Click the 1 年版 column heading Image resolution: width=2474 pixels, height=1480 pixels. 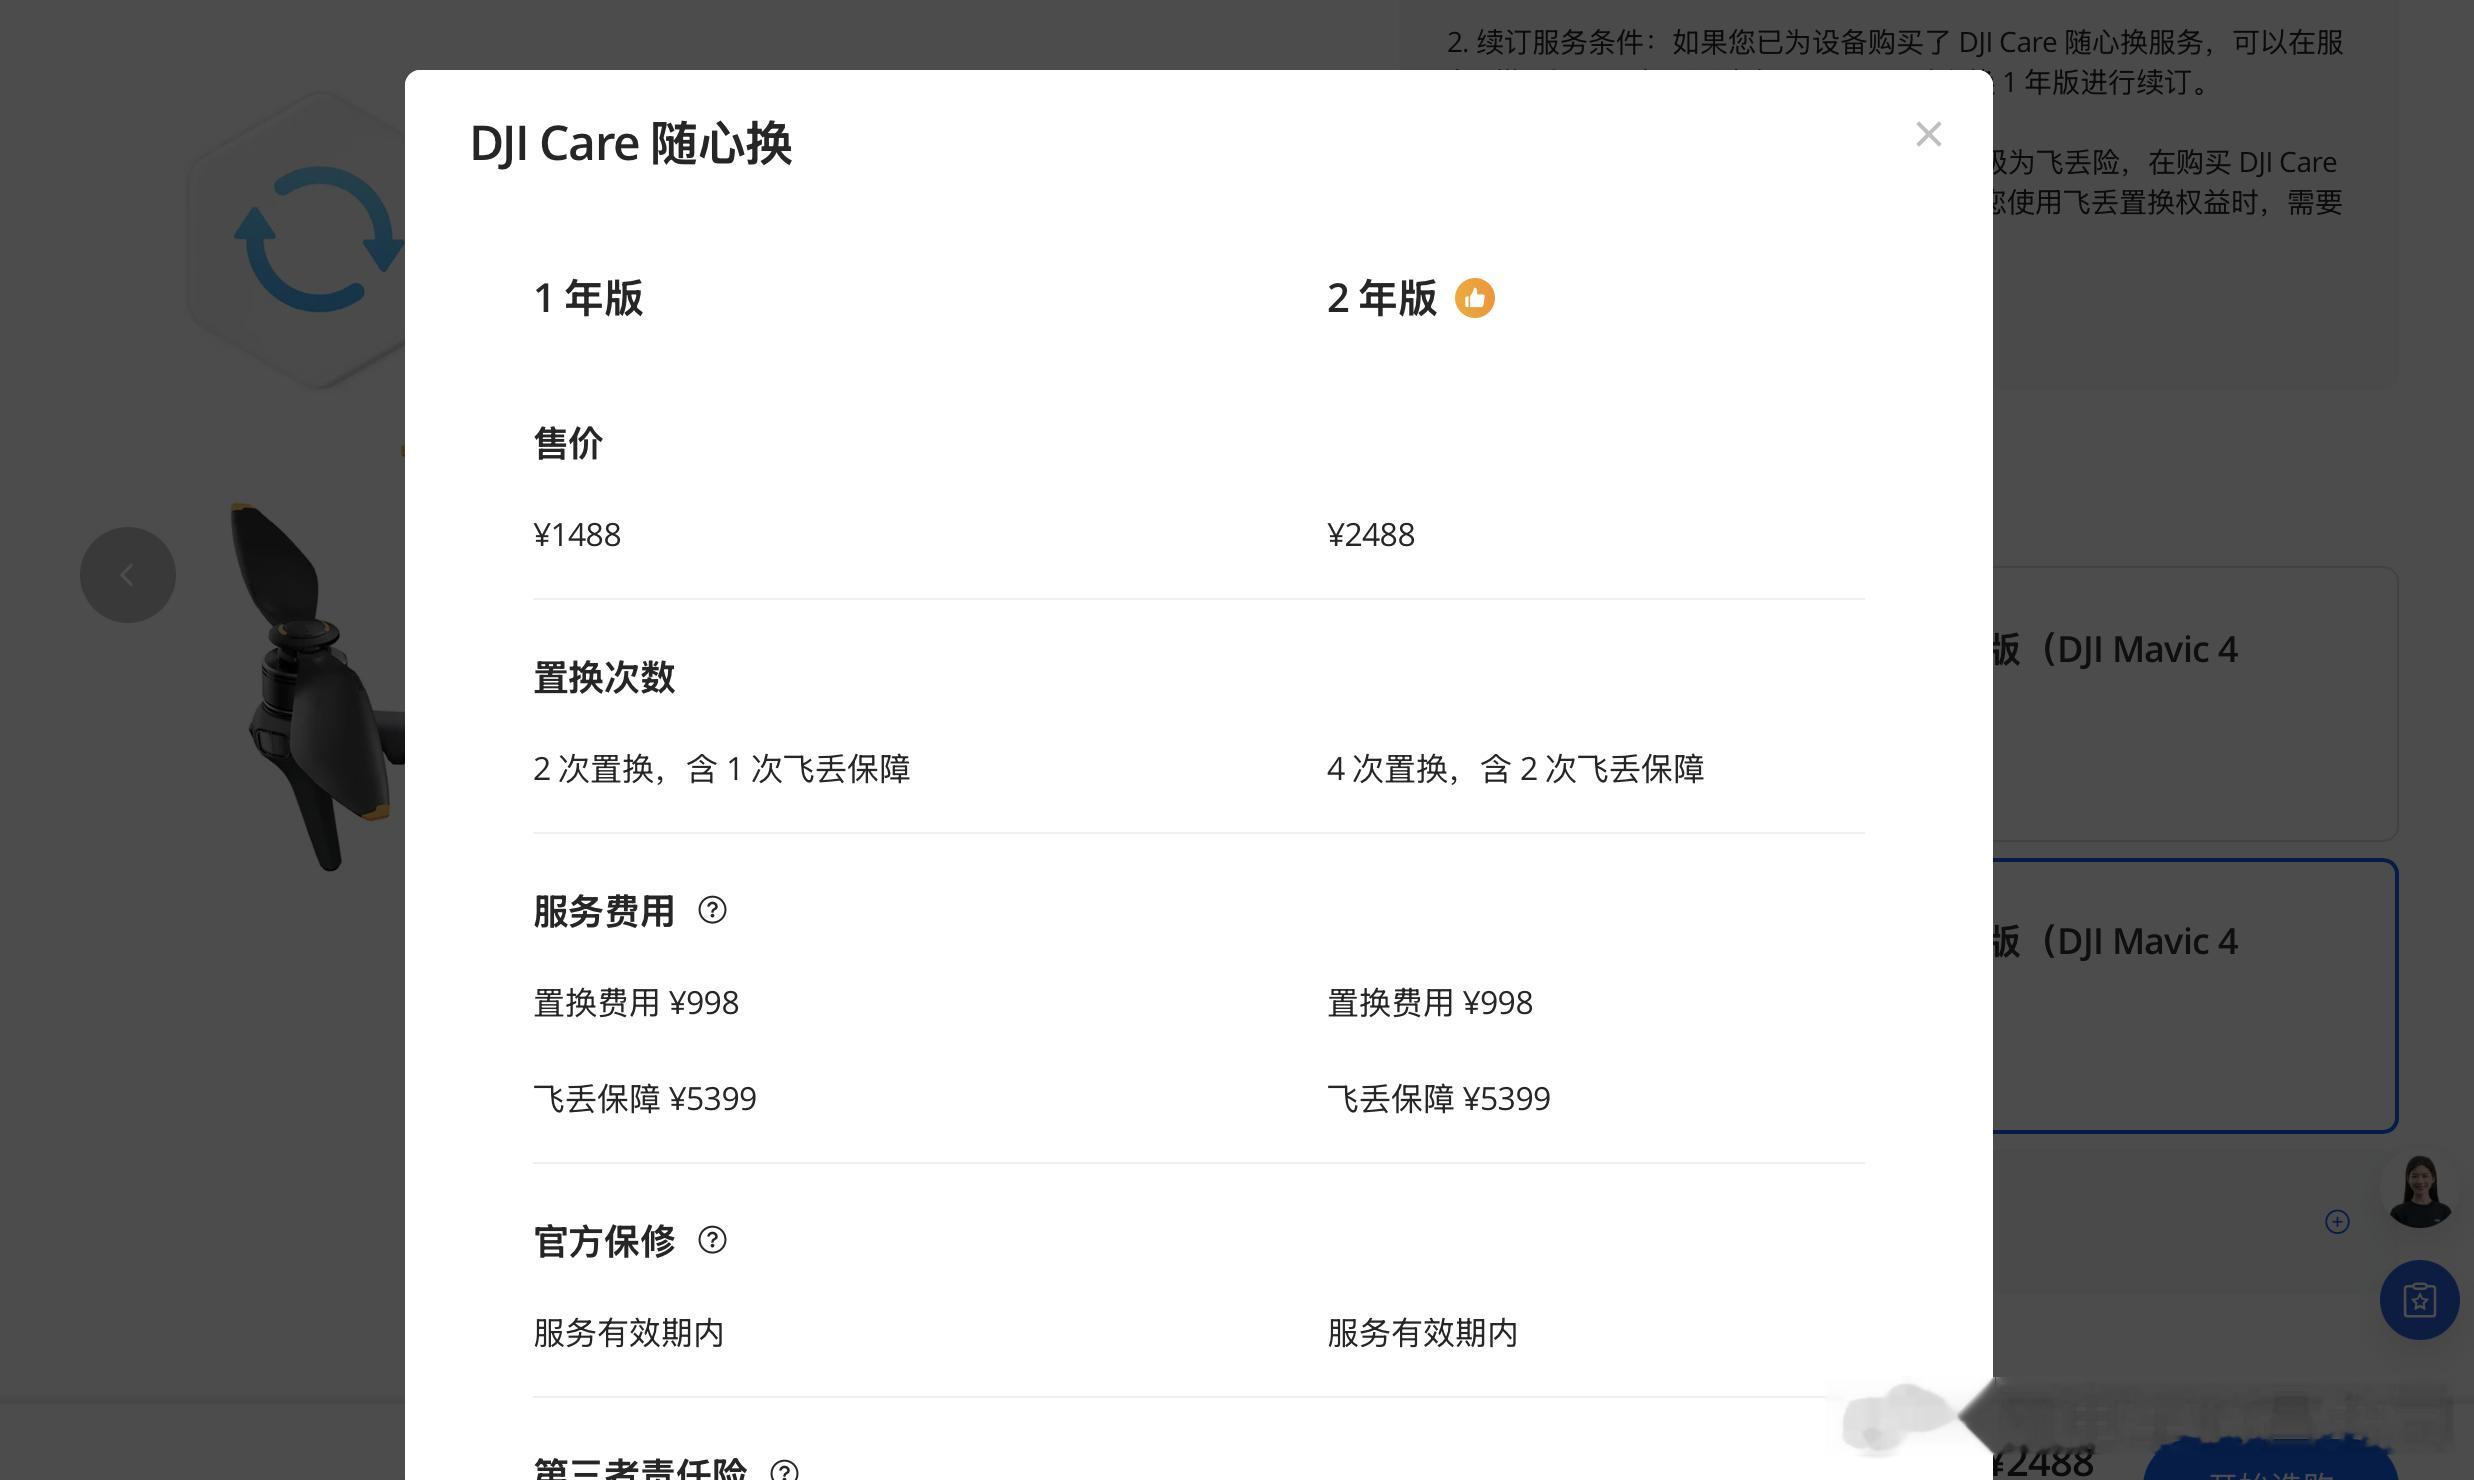coord(588,298)
